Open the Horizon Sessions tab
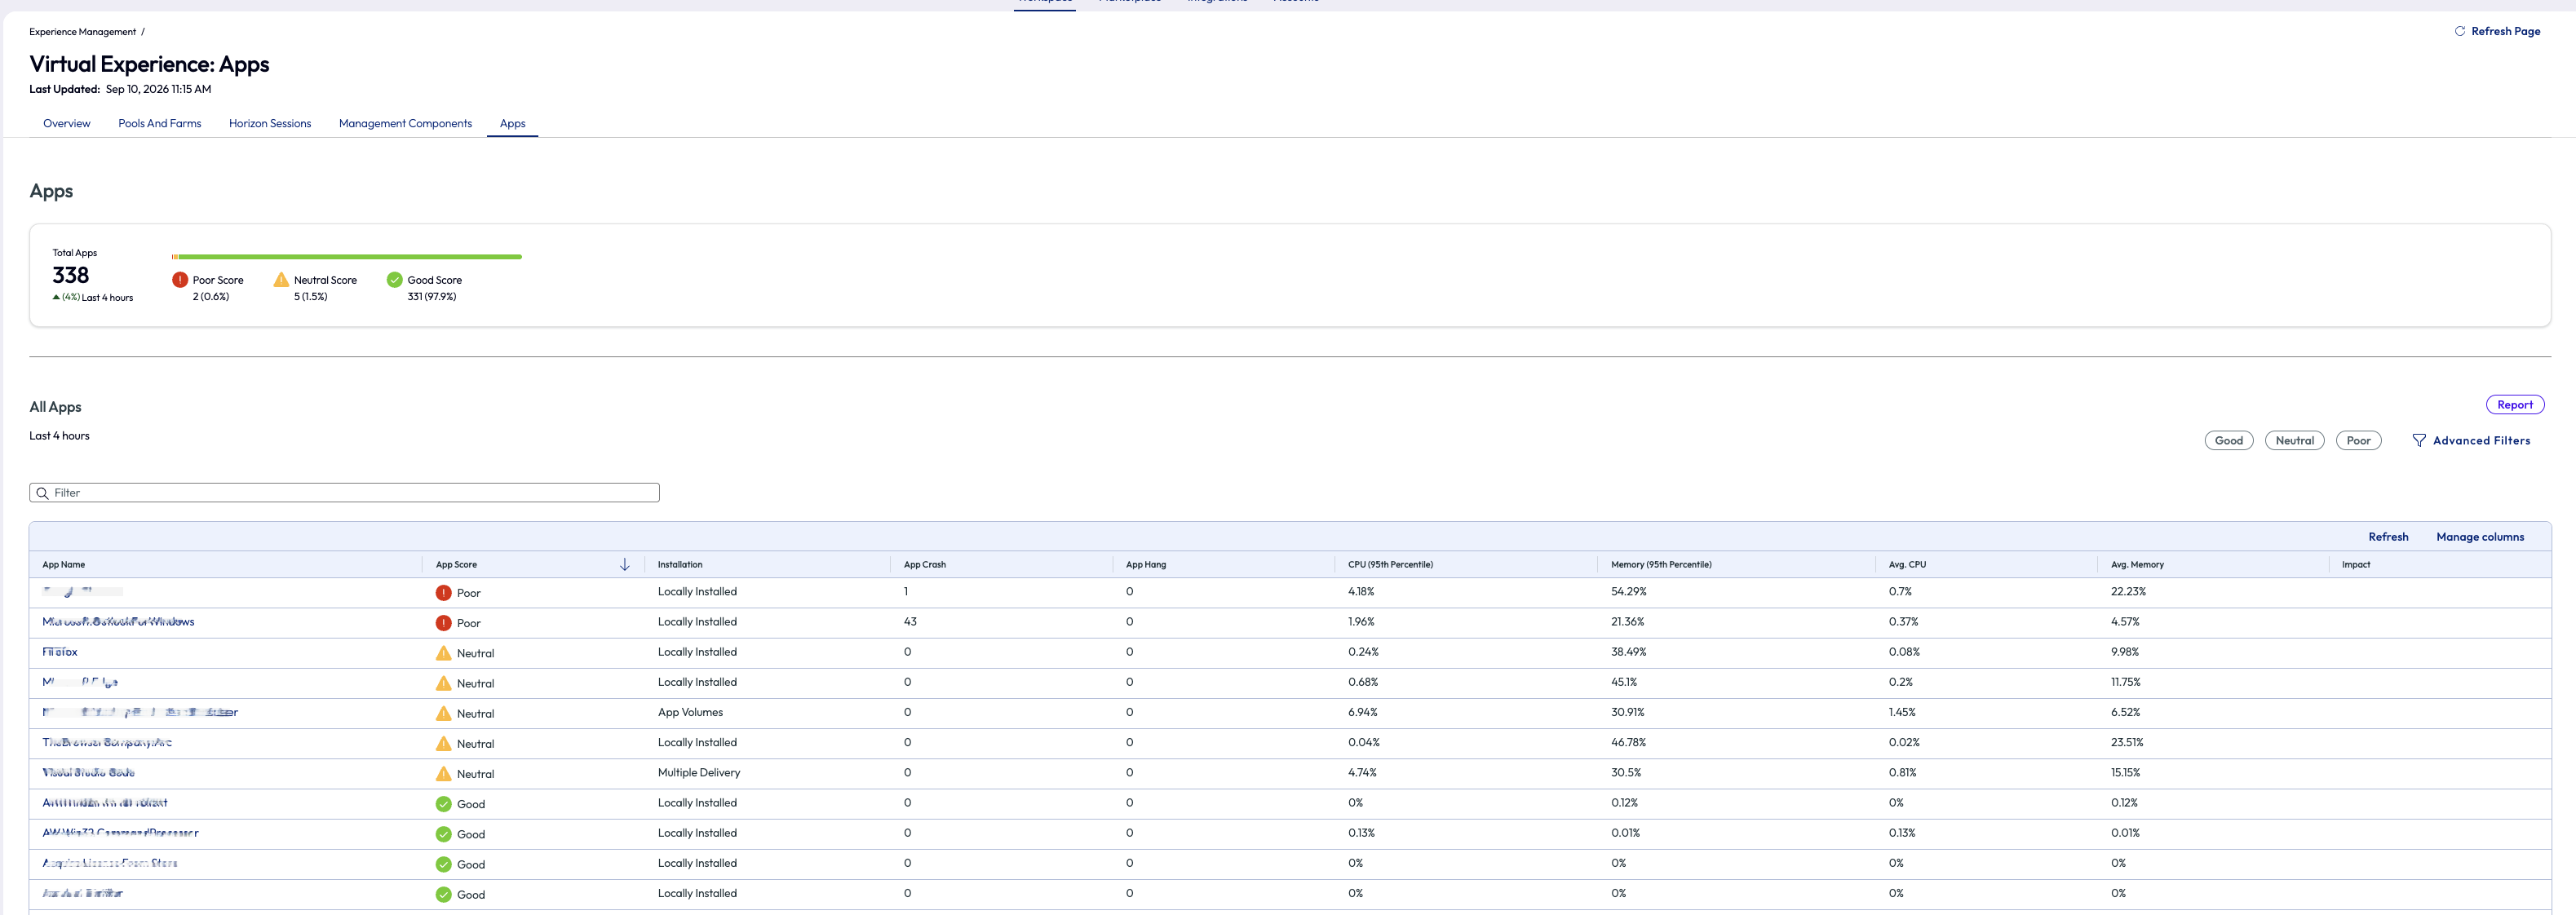2576x915 pixels. [270, 124]
